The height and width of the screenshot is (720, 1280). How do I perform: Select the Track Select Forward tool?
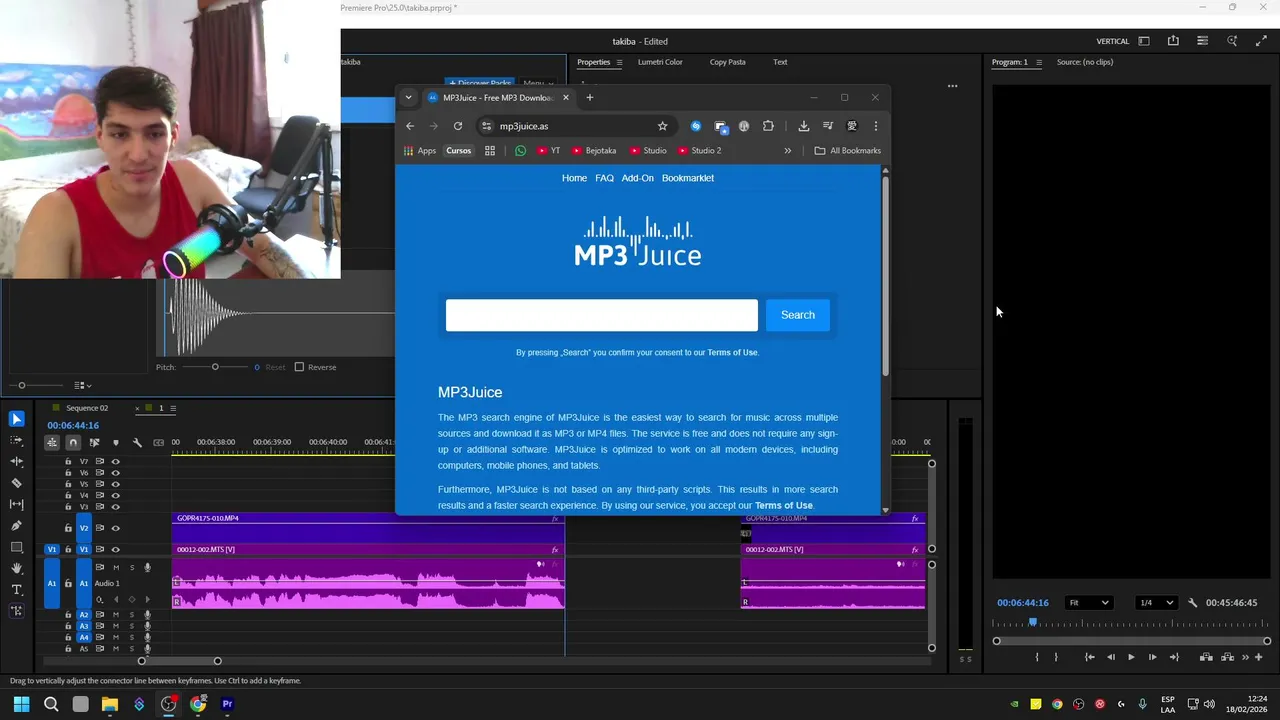tap(16, 440)
